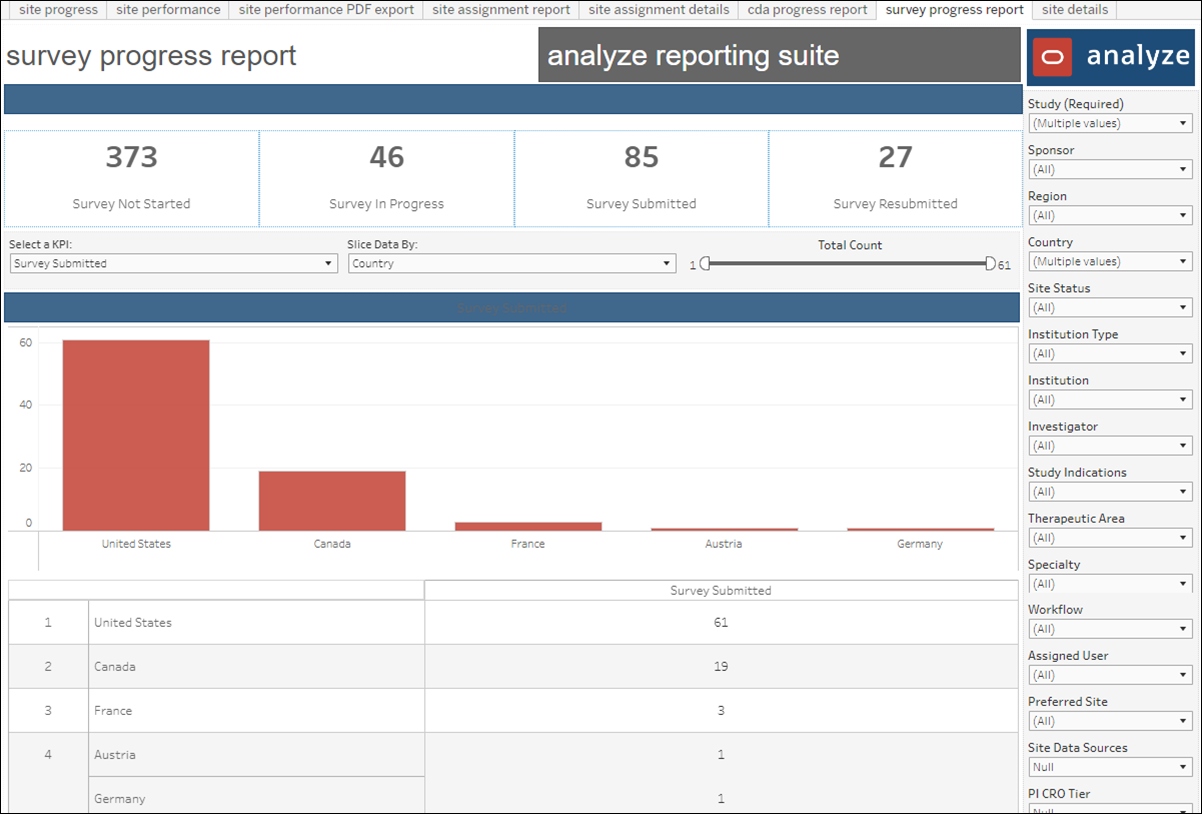Expand the Assigned User dropdown
The width and height of the screenshot is (1202, 814).
pos(1110,675)
